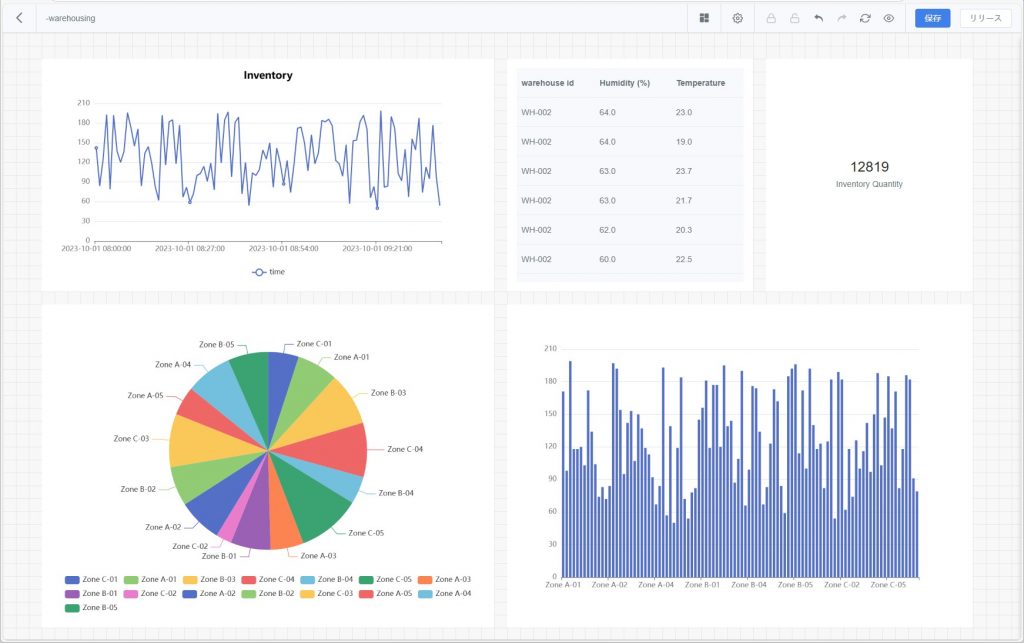The width and height of the screenshot is (1024, 643).
Task: Click the warehouse id column header
Action: [547, 83]
